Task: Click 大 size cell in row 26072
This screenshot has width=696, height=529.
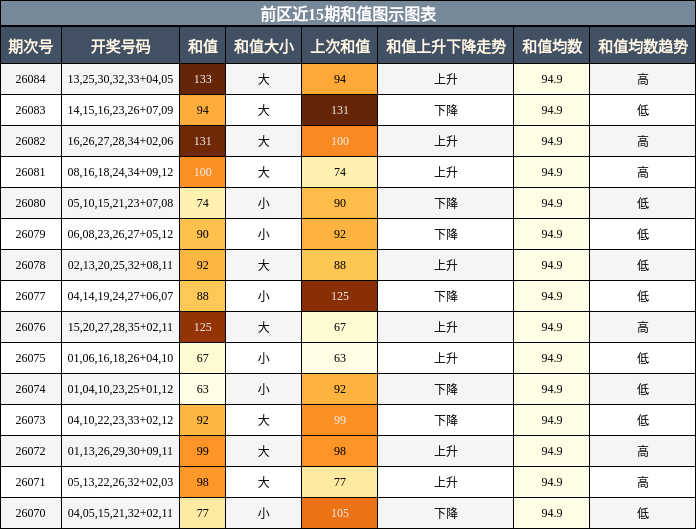Action: click(x=264, y=451)
